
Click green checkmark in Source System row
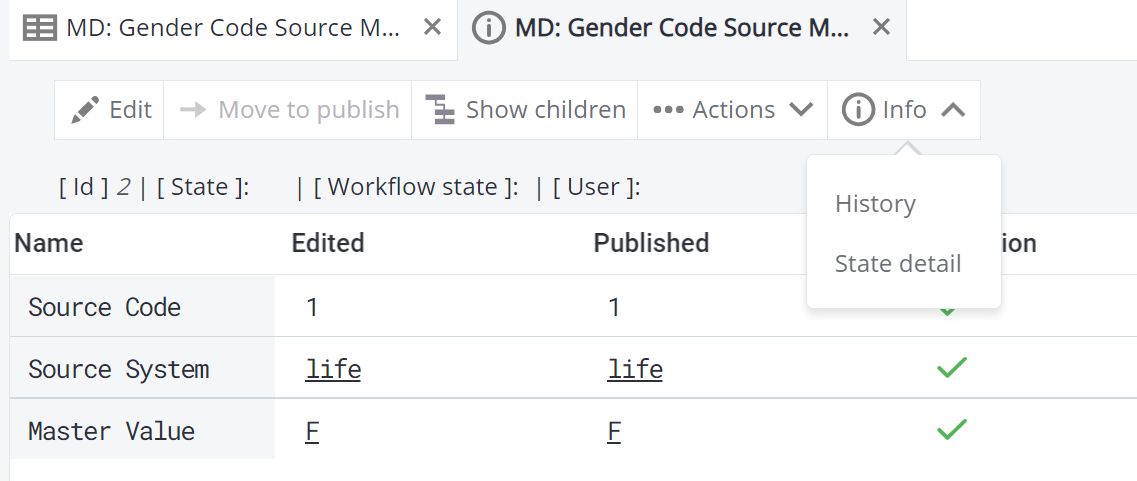[x=951, y=368]
